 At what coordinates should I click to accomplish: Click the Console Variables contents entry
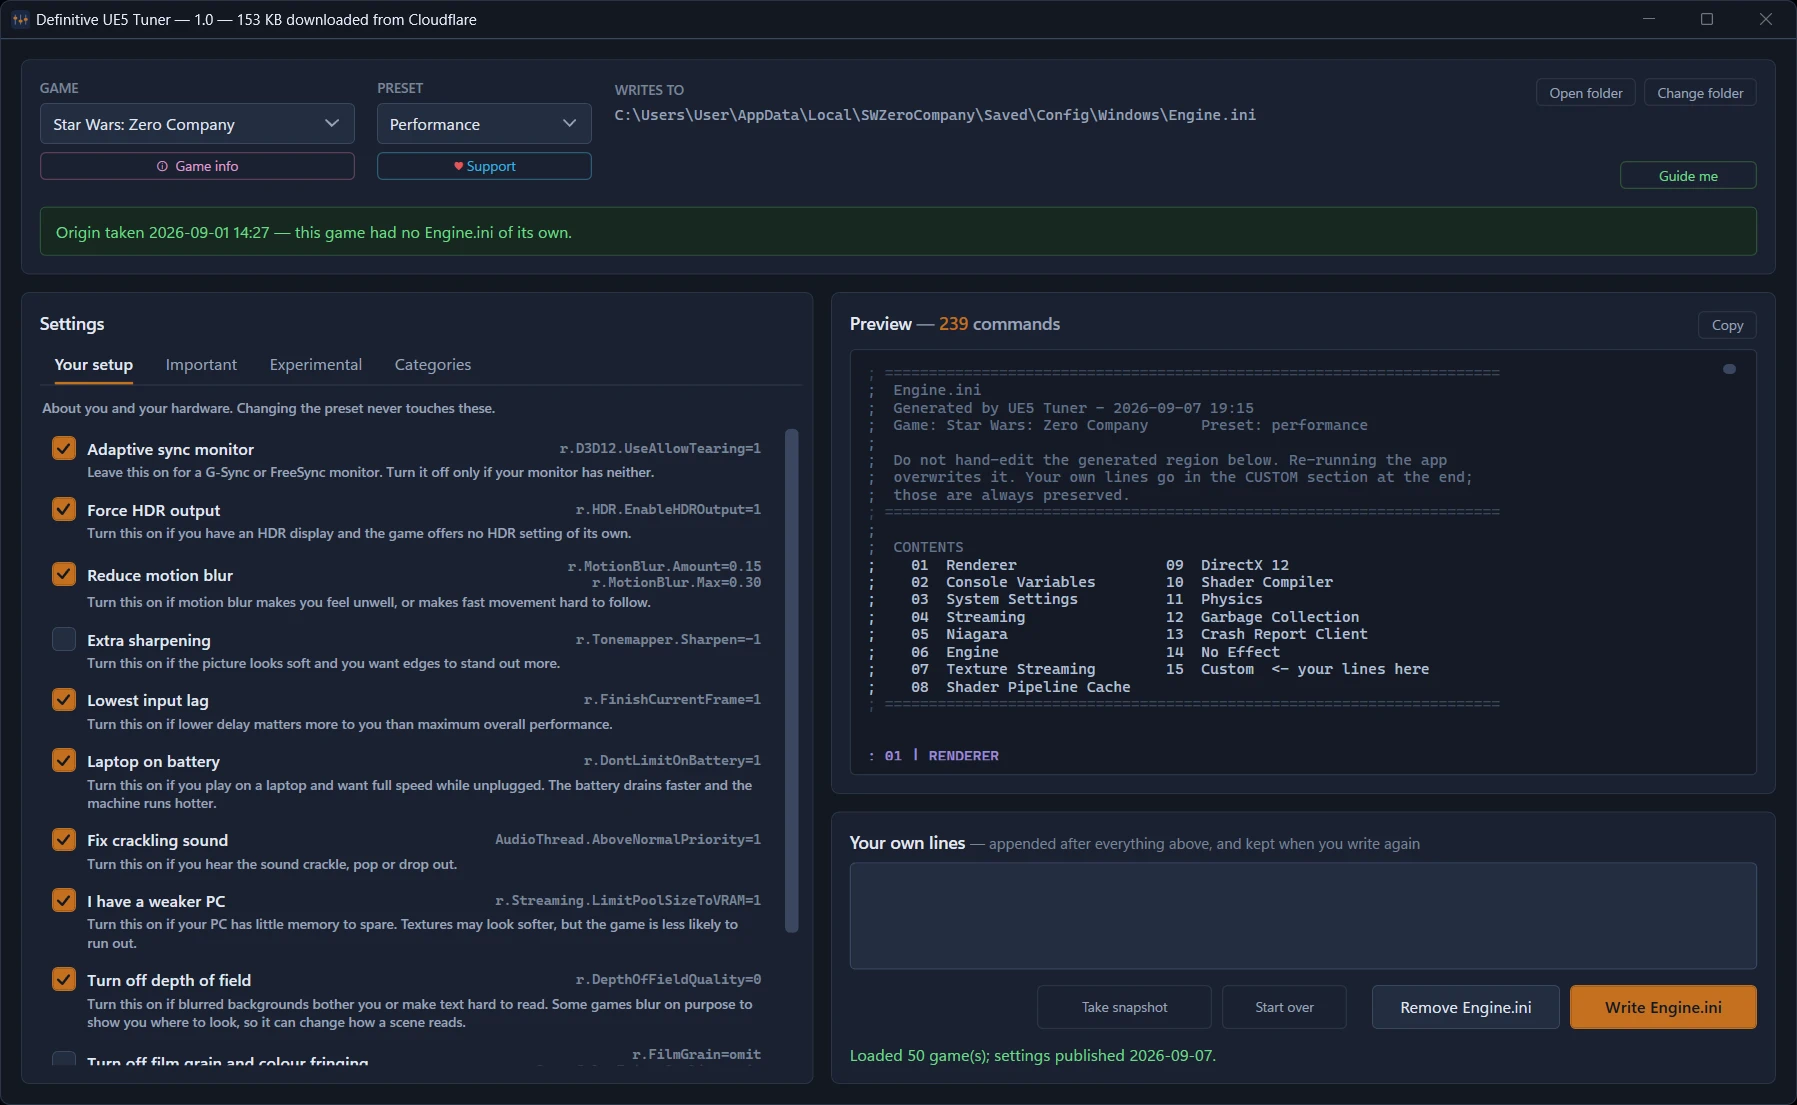click(x=1020, y=582)
